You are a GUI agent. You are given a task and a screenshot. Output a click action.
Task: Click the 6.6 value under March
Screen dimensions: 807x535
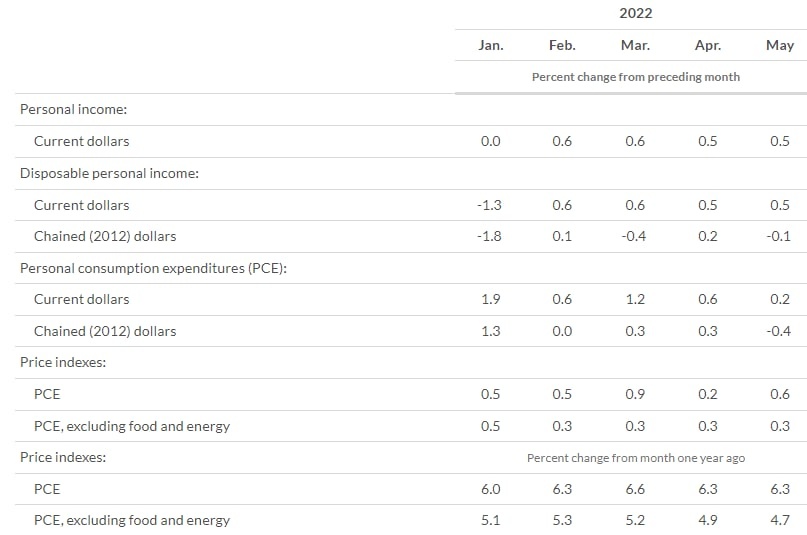(x=635, y=489)
